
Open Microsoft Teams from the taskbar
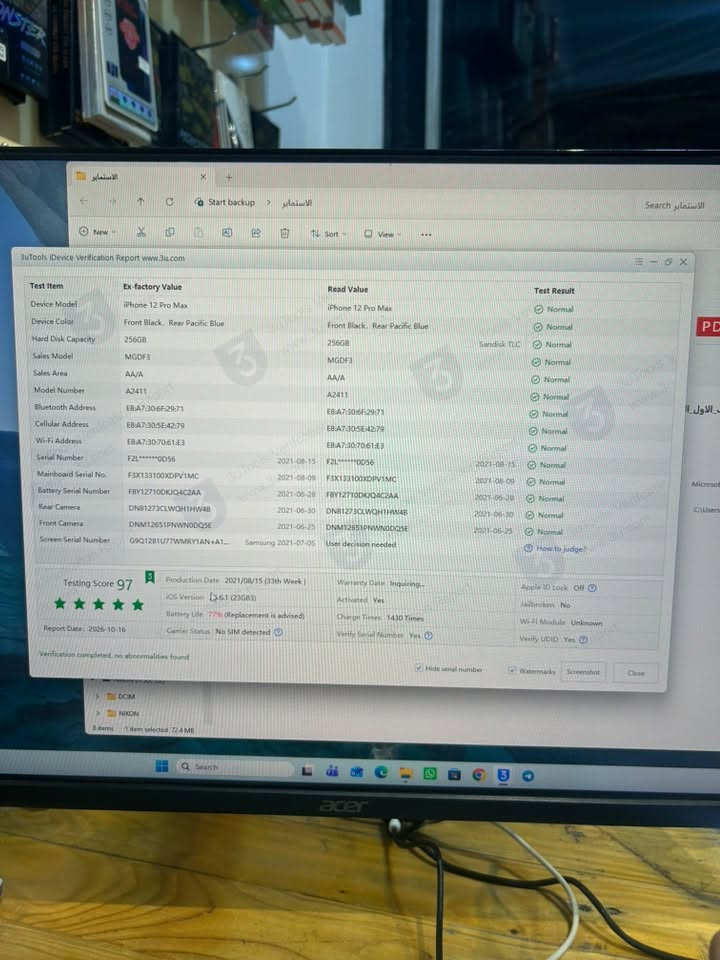[332, 771]
